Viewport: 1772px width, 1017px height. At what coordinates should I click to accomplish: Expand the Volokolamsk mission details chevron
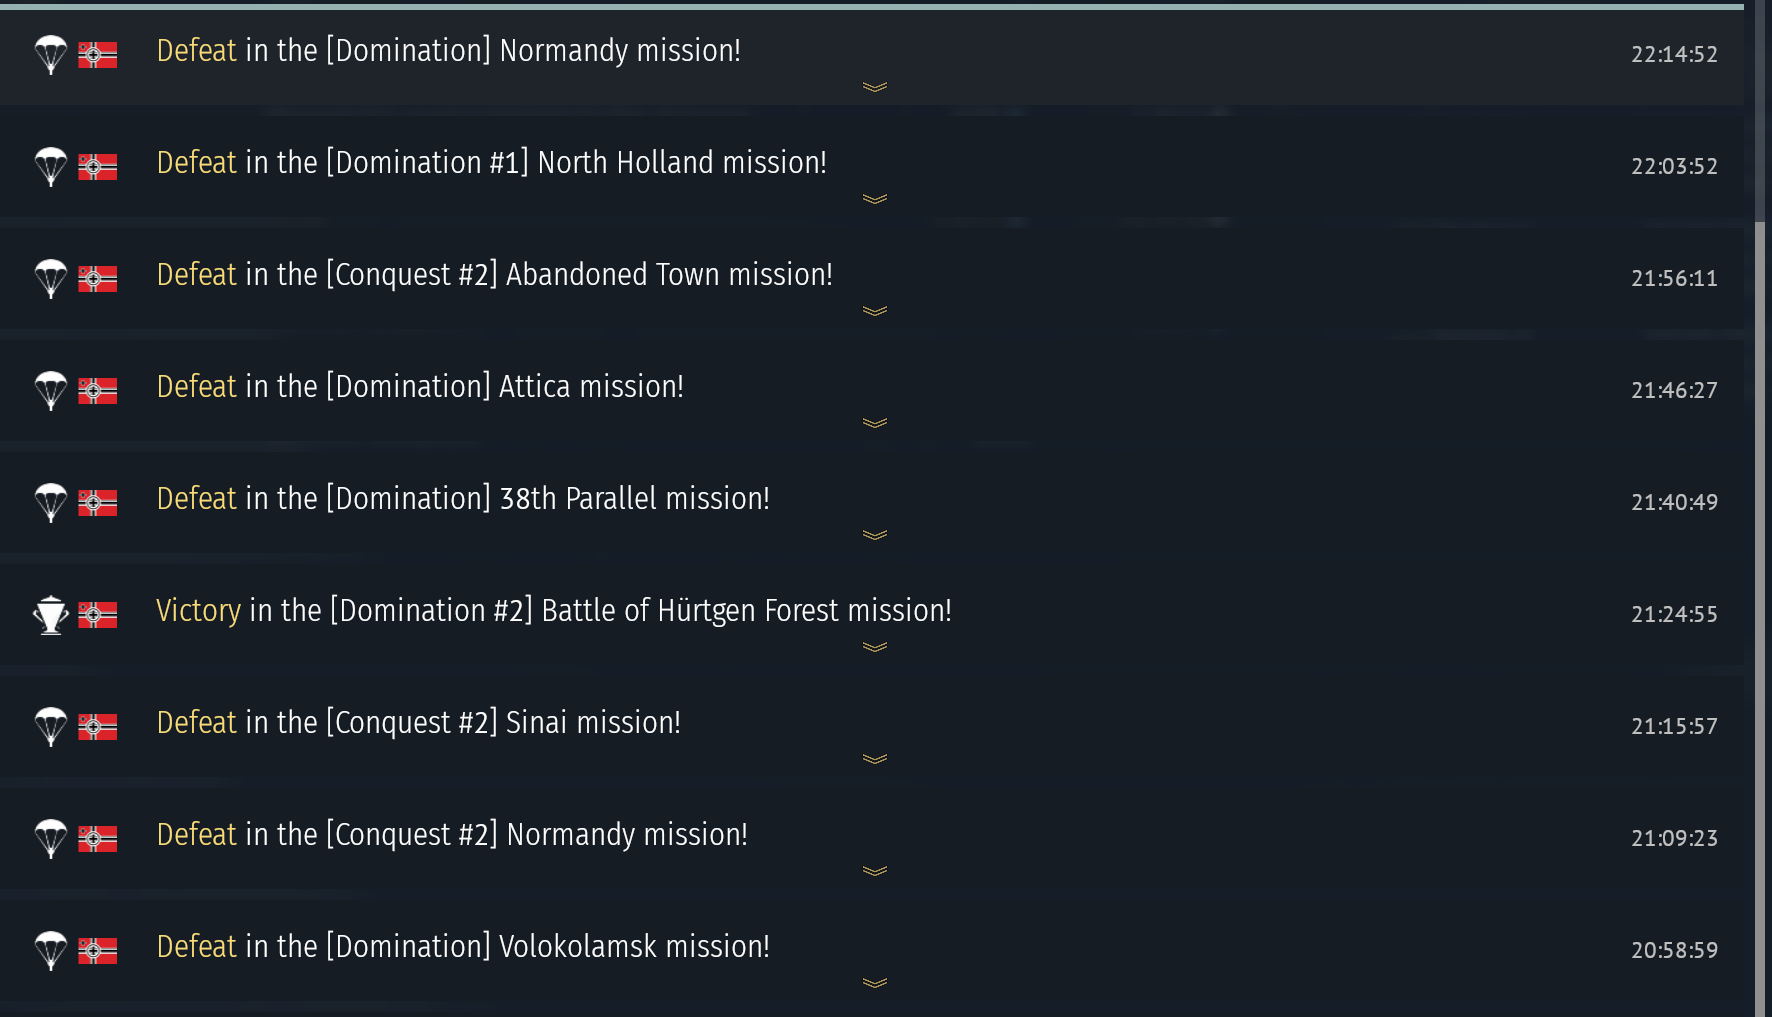pyautogui.click(x=875, y=983)
